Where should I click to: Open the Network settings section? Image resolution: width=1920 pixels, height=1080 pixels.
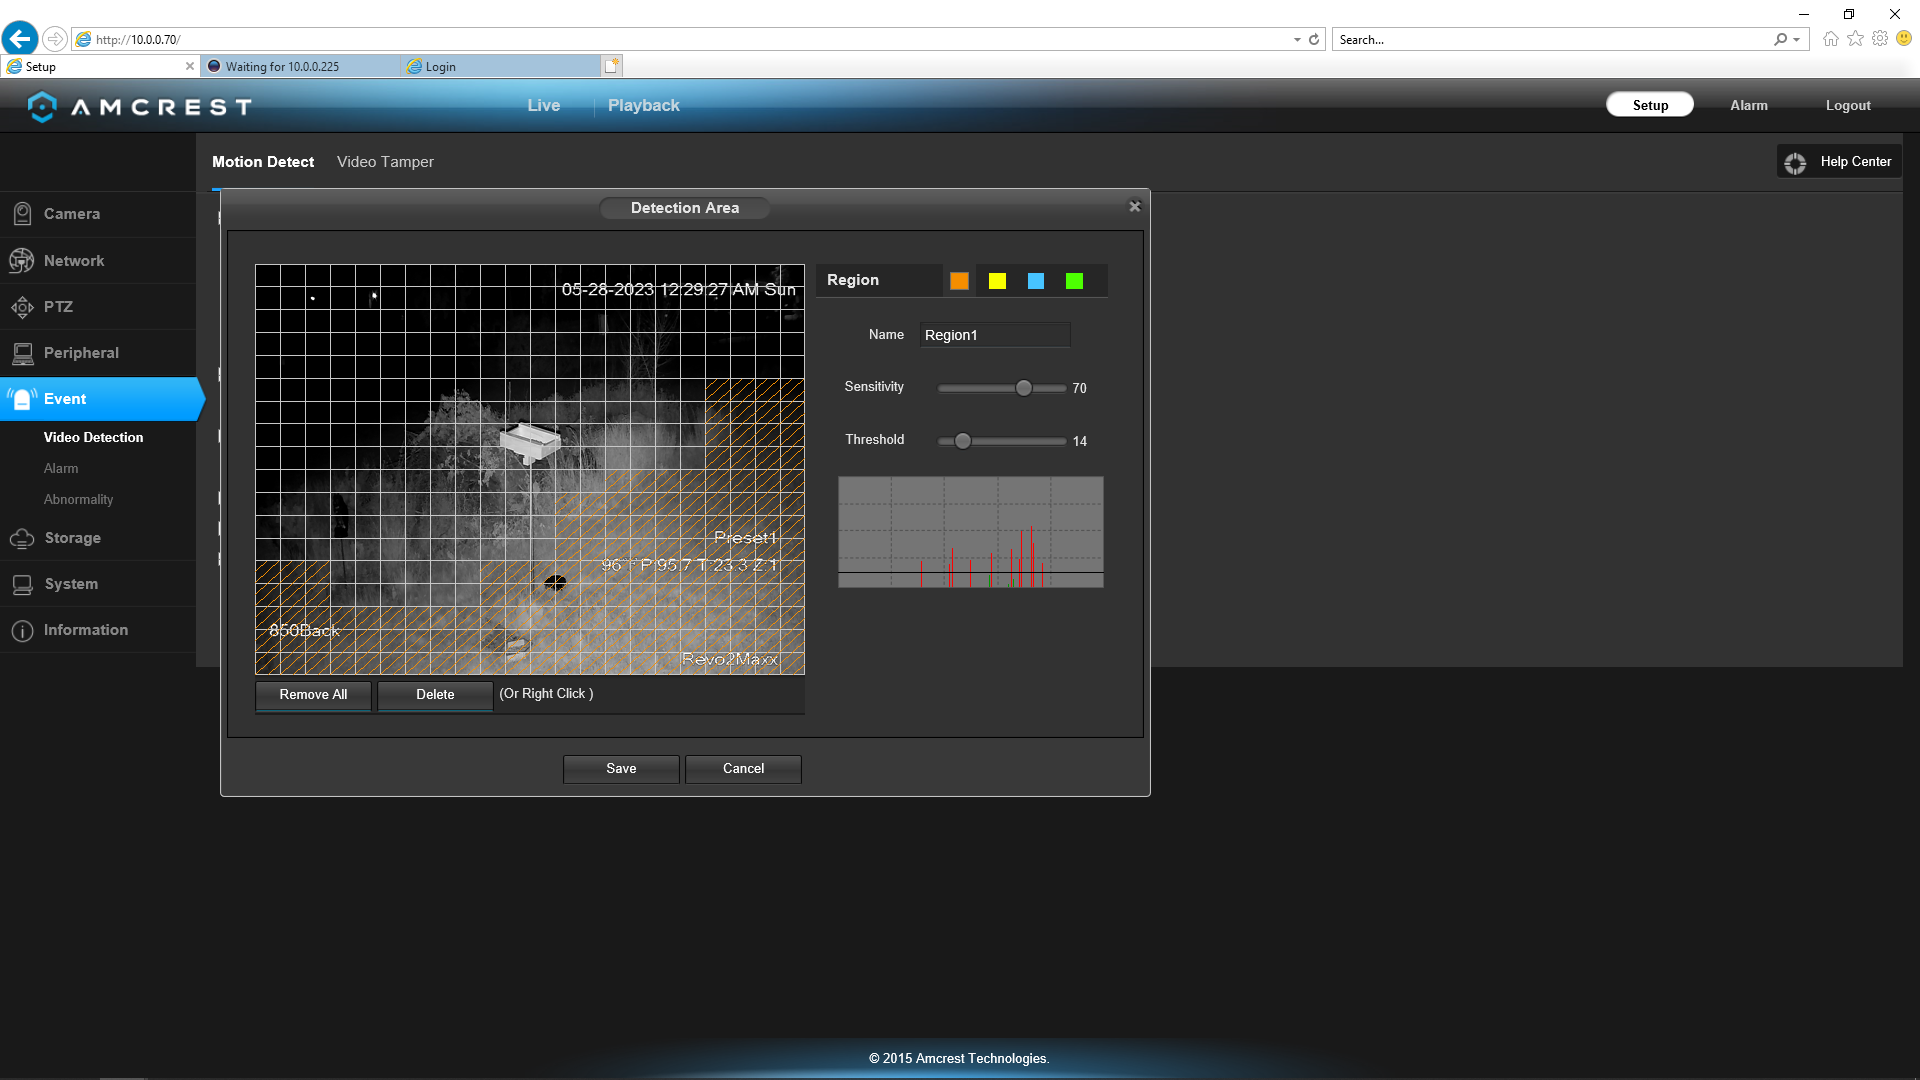[98, 260]
